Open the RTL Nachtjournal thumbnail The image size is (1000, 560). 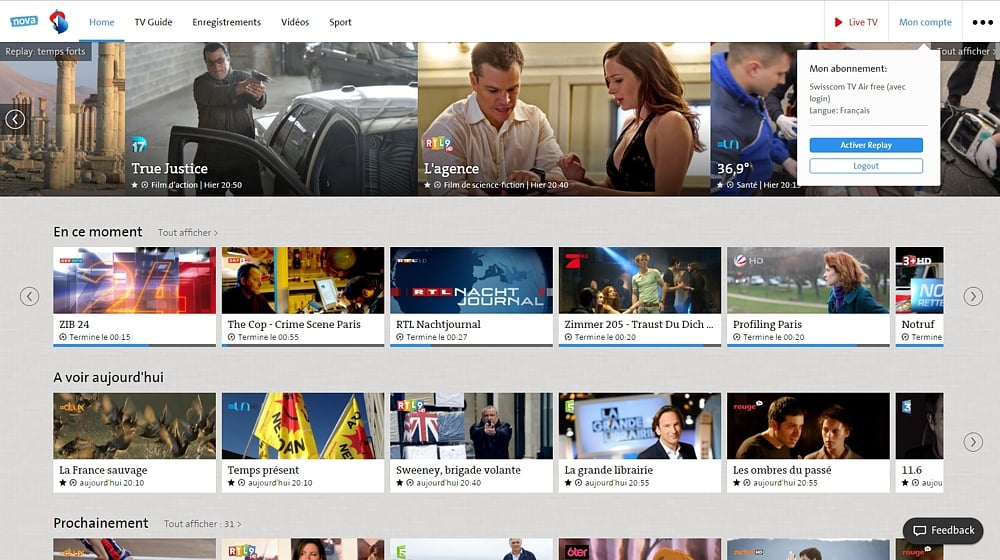tap(471, 281)
